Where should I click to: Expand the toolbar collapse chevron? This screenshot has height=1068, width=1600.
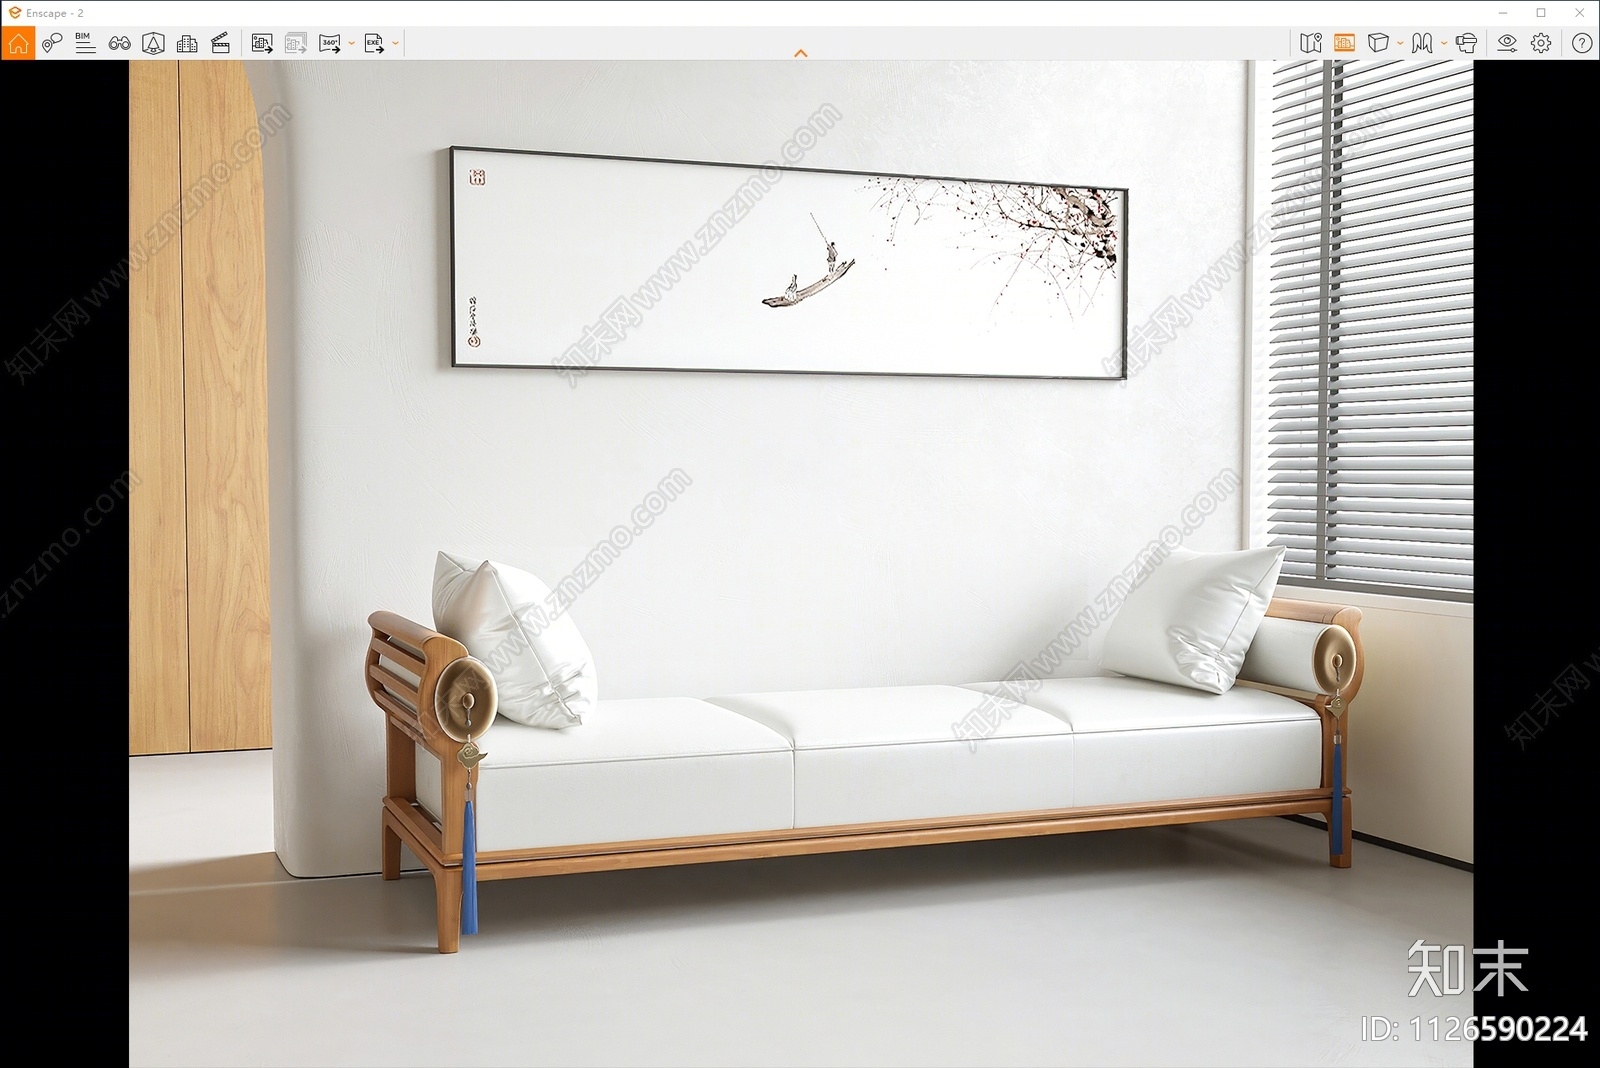[800, 53]
